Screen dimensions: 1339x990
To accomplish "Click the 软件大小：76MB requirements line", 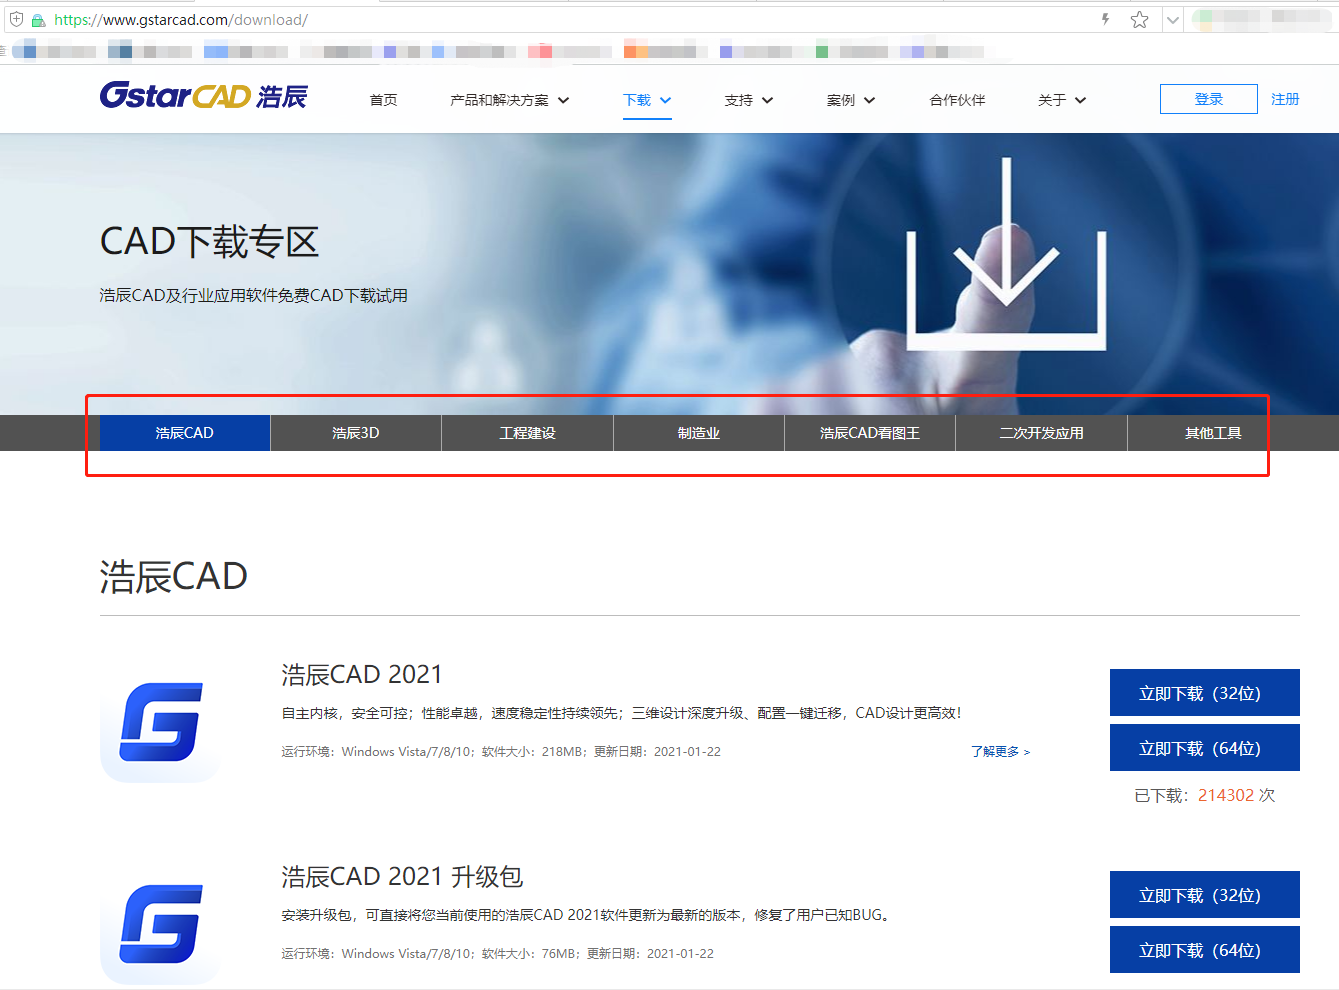I will tap(498, 953).
